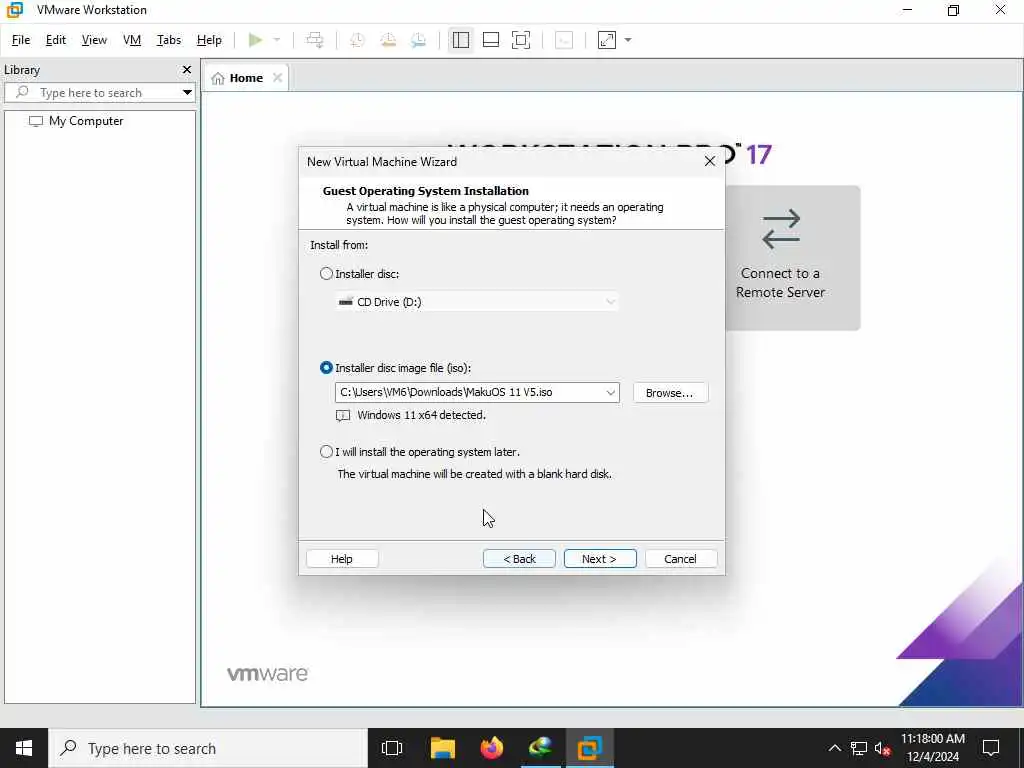The image size is (1024, 768).
Task: Select Installer disc image file radio button
Action: point(327,368)
